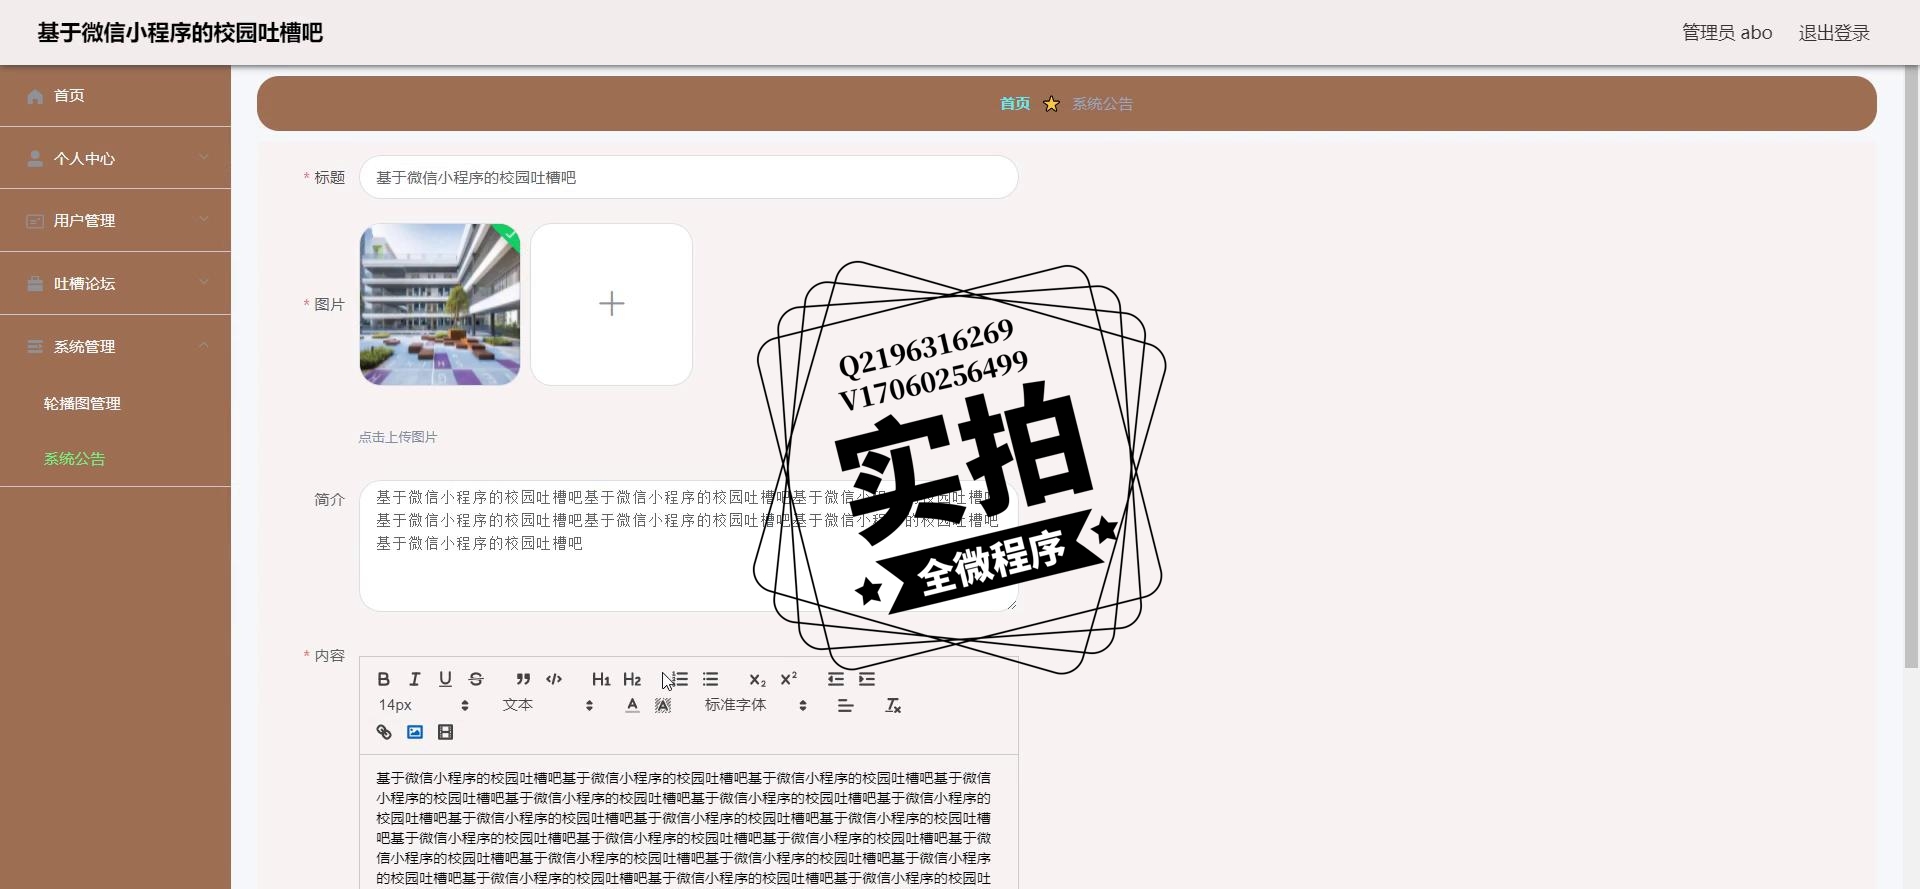The height and width of the screenshot is (889, 1920).
Task: Increase paragraph indent
Action: click(x=866, y=679)
